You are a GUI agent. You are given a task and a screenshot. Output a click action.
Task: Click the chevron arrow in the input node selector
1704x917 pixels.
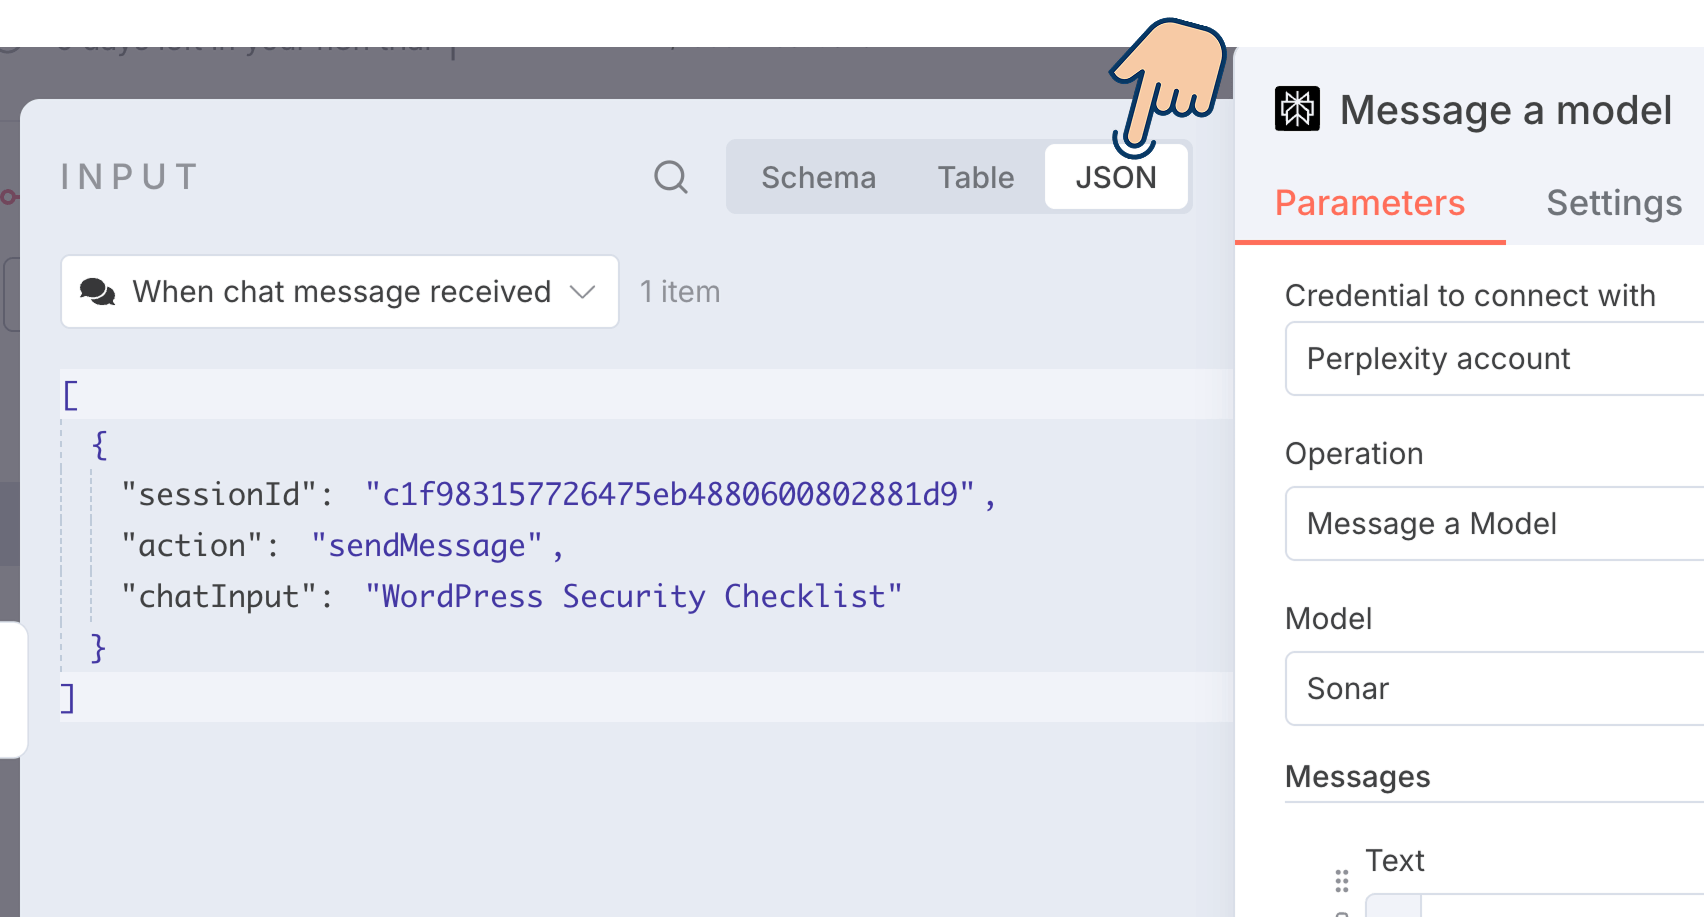[582, 292]
